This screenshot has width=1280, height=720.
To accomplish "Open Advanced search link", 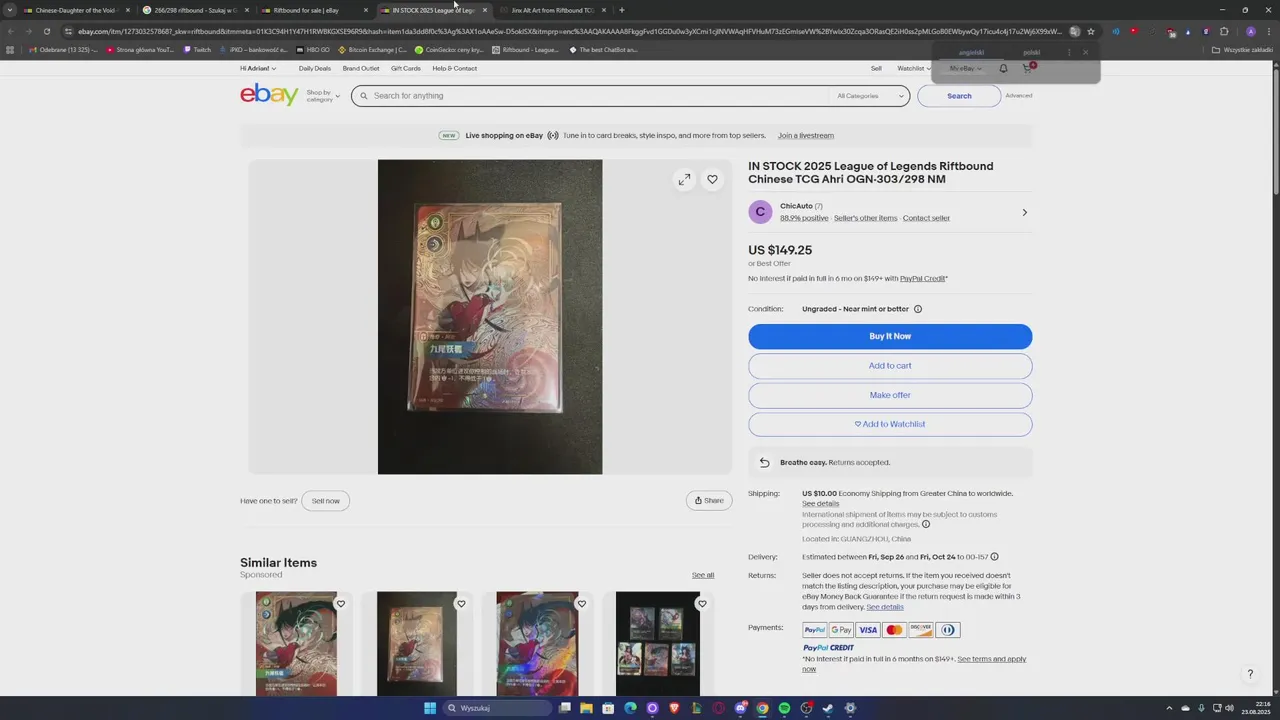I will pos(1019,96).
